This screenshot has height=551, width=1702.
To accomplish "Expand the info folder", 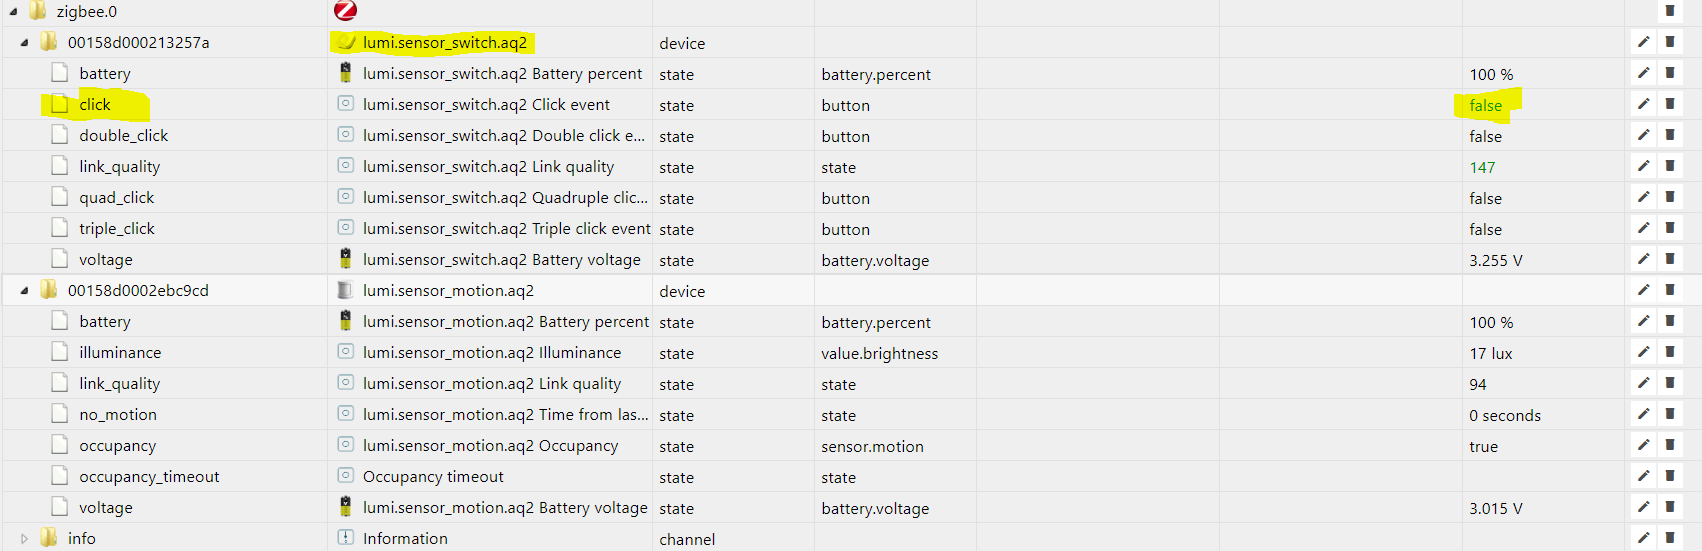I will pos(24,538).
